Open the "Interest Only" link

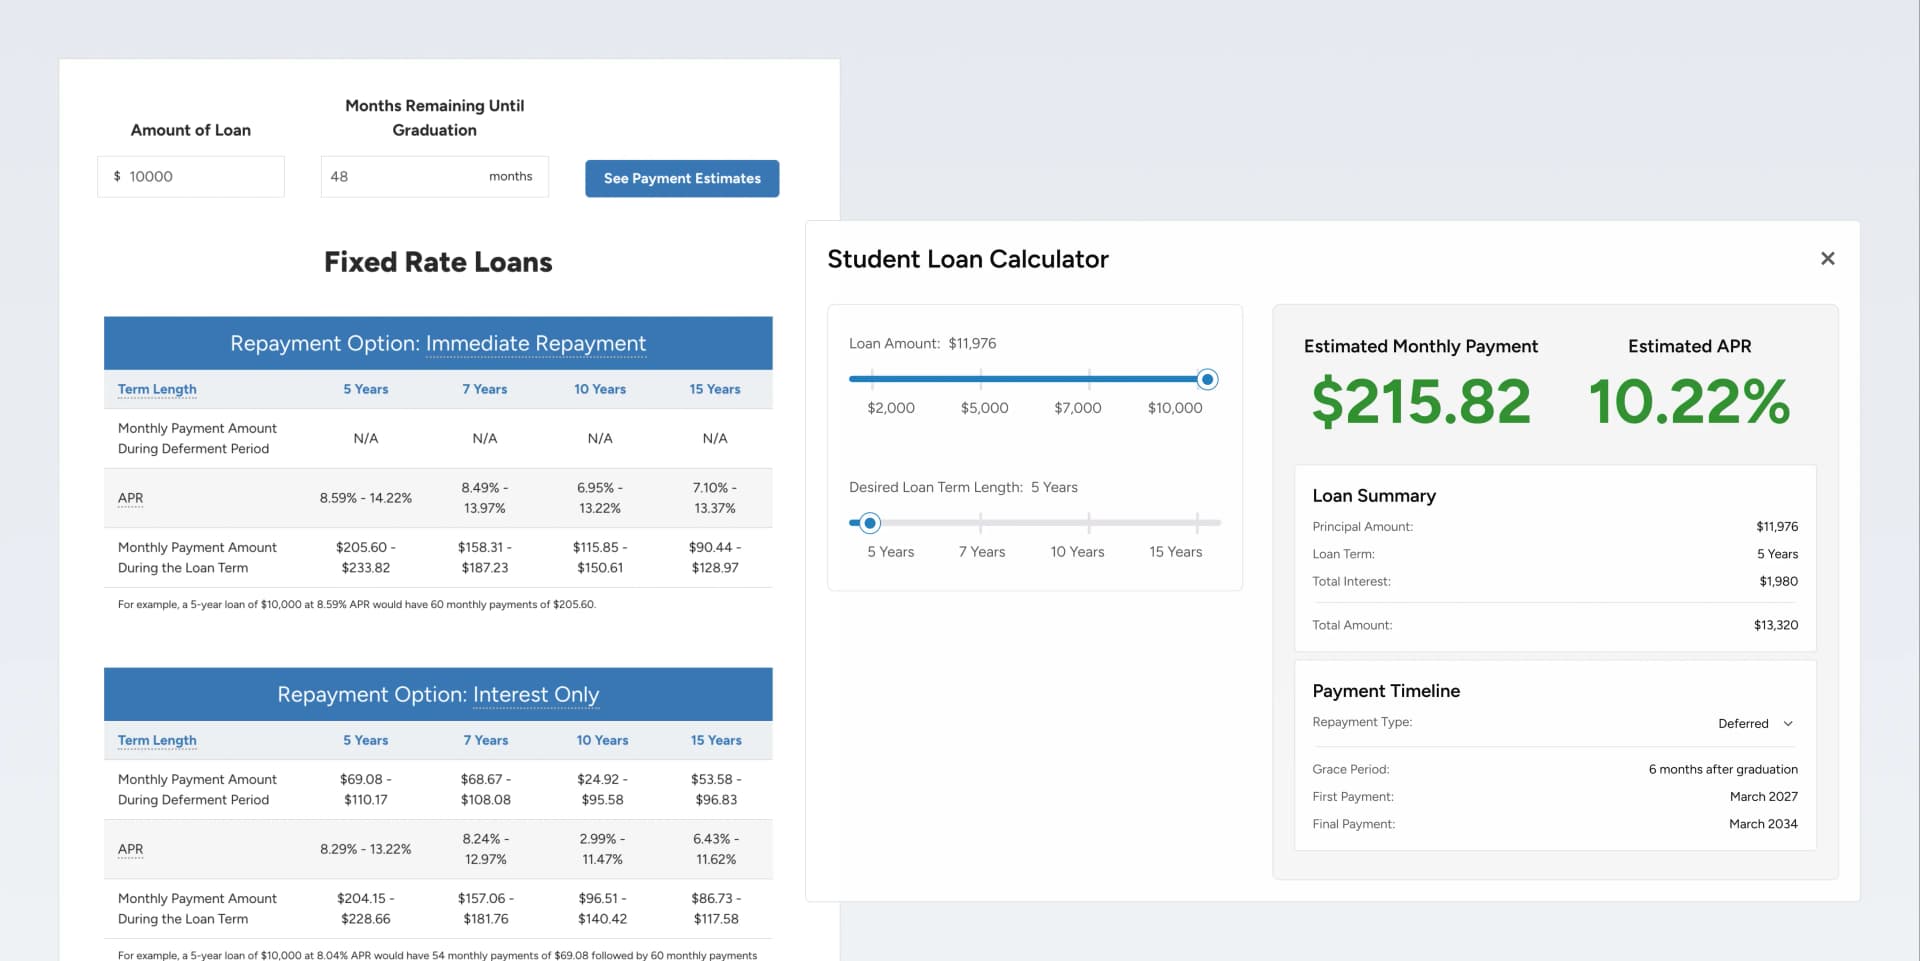536,694
